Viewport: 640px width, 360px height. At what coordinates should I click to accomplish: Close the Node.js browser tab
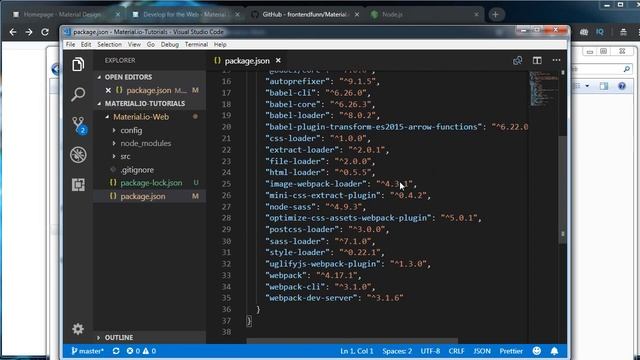pos(476,14)
